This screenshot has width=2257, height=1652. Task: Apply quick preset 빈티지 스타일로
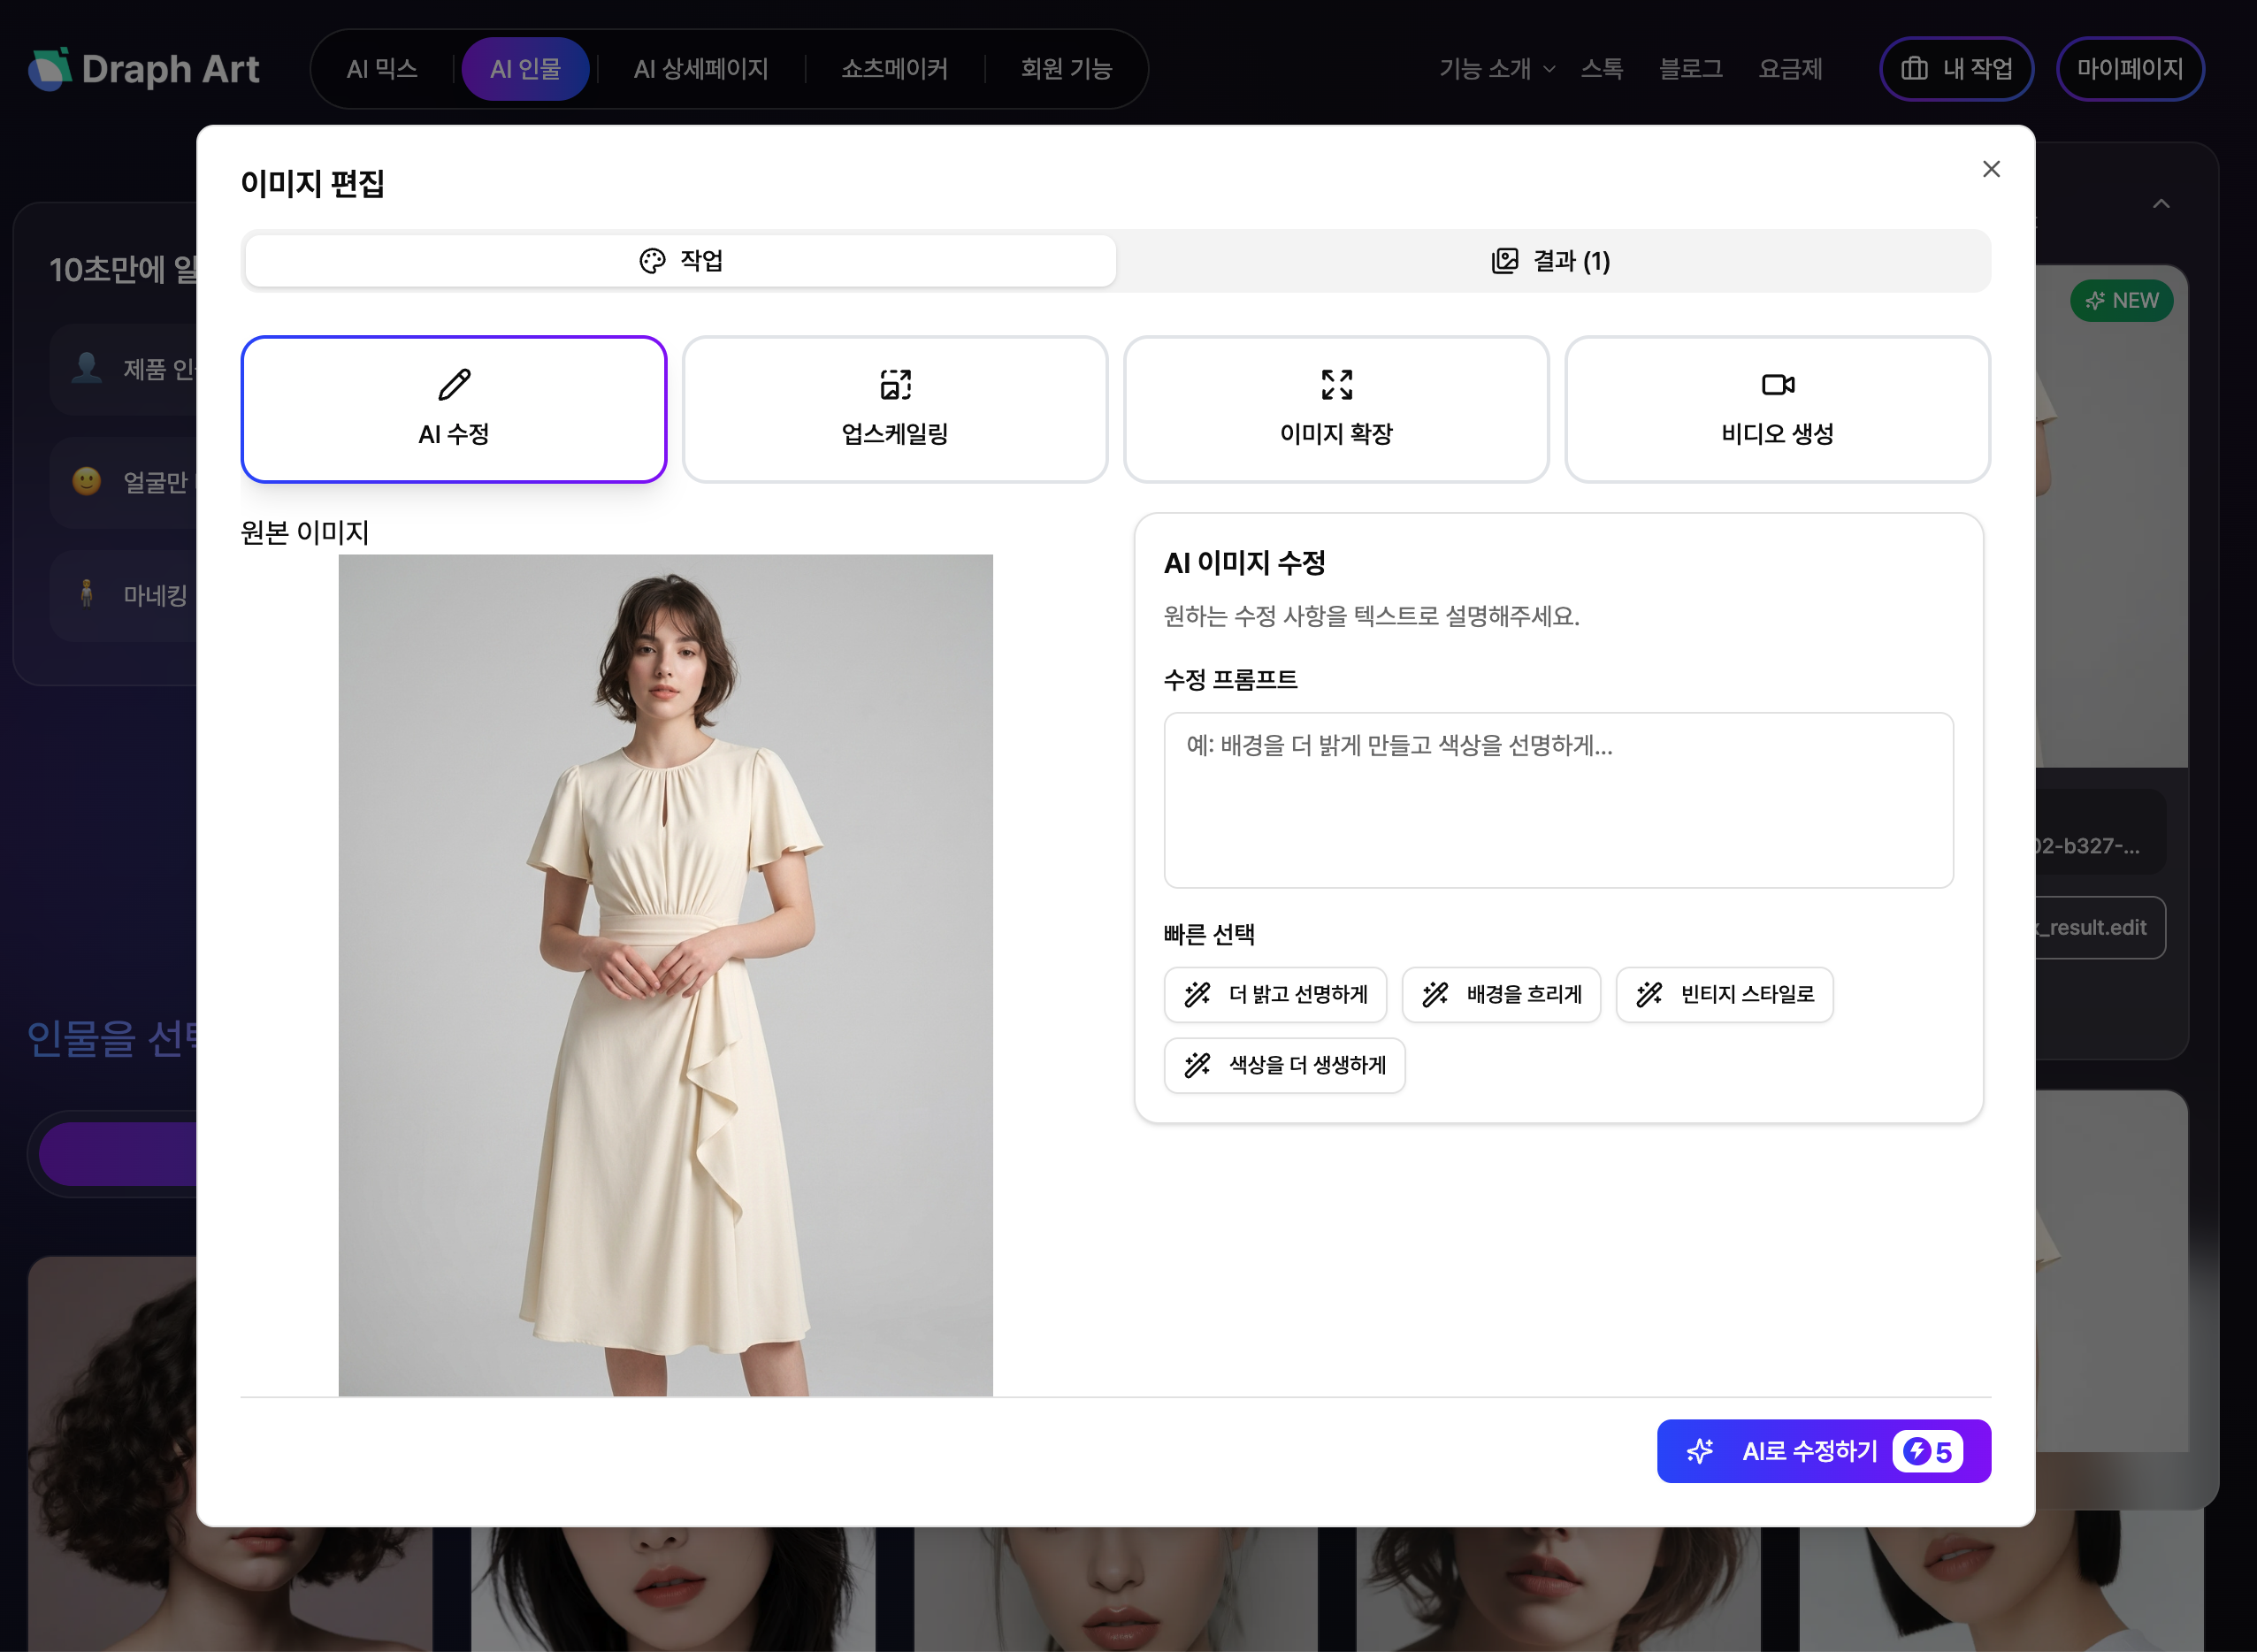(x=1724, y=994)
